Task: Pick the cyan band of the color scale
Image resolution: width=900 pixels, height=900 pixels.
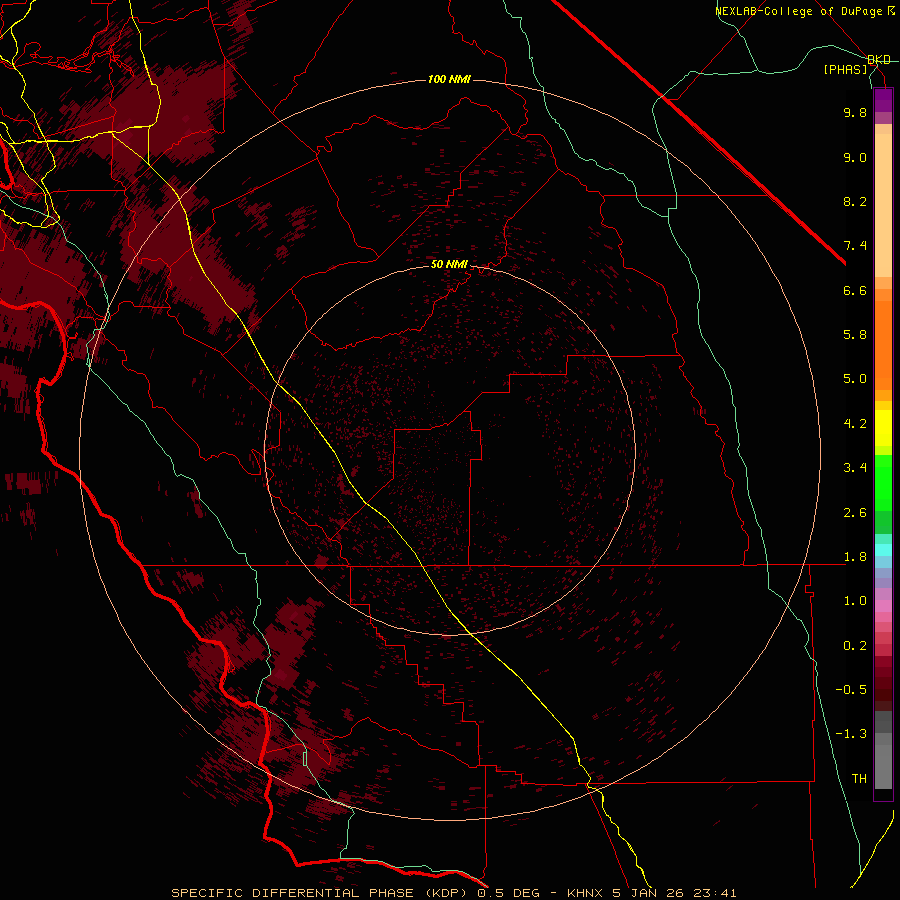Action: click(x=883, y=549)
